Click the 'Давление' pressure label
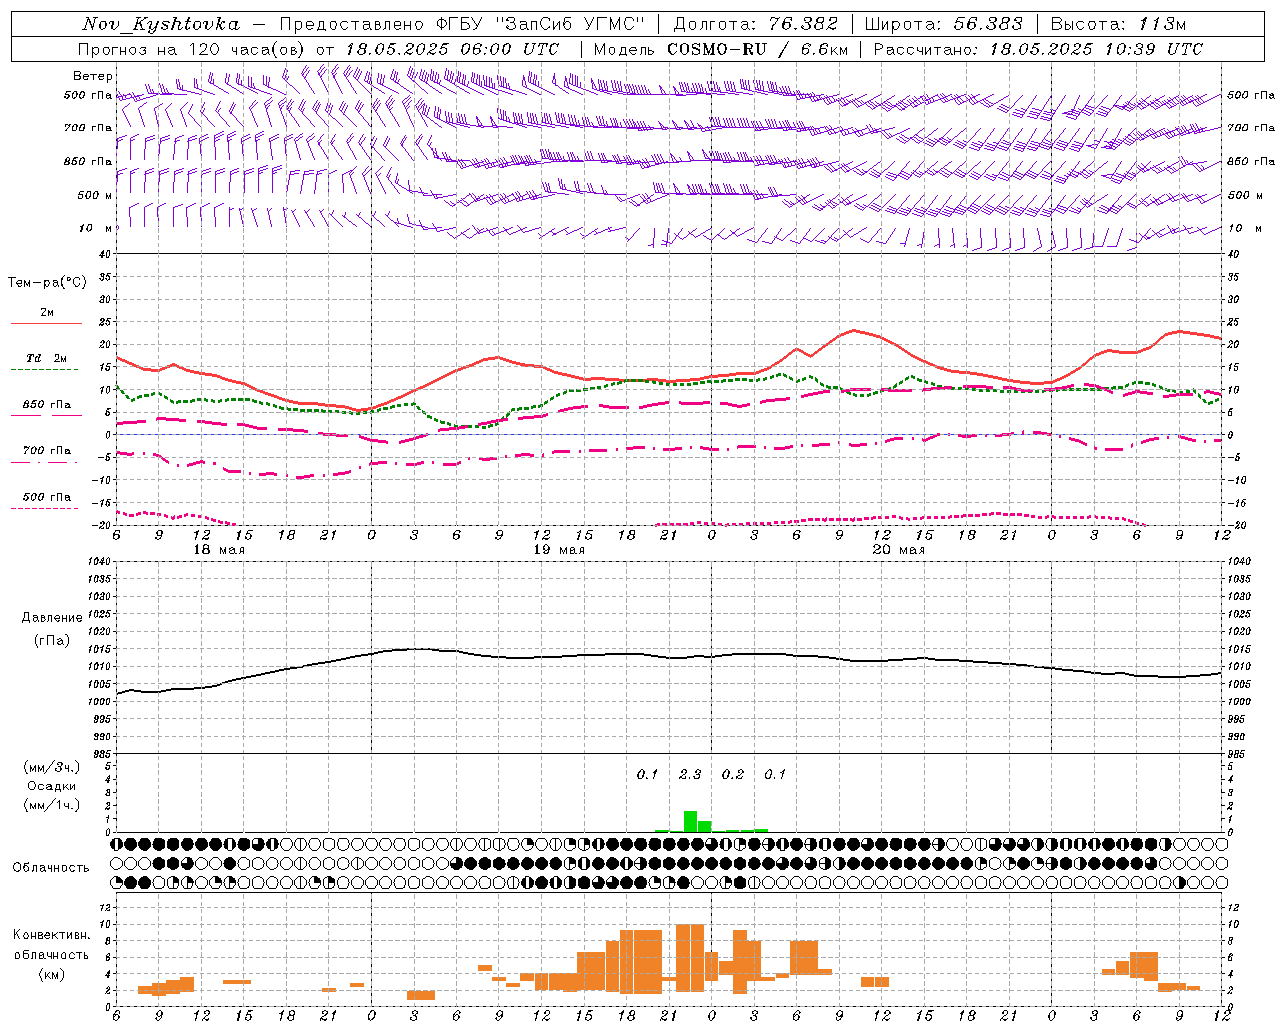The height and width of the screenshot is (1024, 1280). (x=52, y=618)
